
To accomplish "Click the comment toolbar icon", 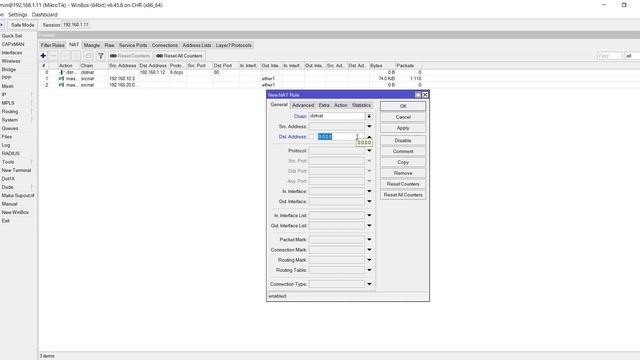I will point(88,56).
